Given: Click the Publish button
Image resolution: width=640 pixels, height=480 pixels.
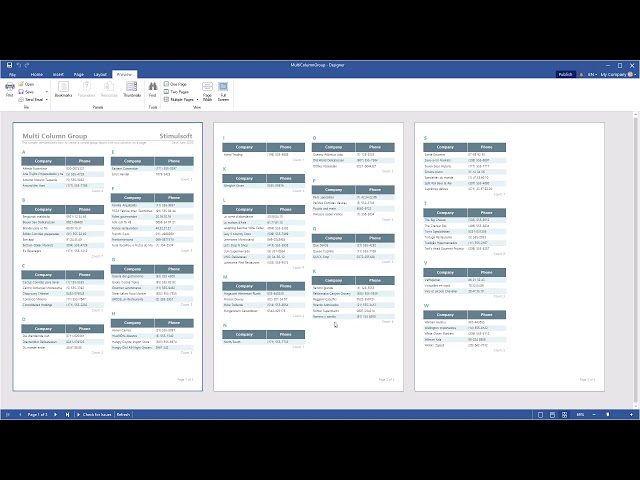Looking at the screenshot, I should tap(565, 74).
